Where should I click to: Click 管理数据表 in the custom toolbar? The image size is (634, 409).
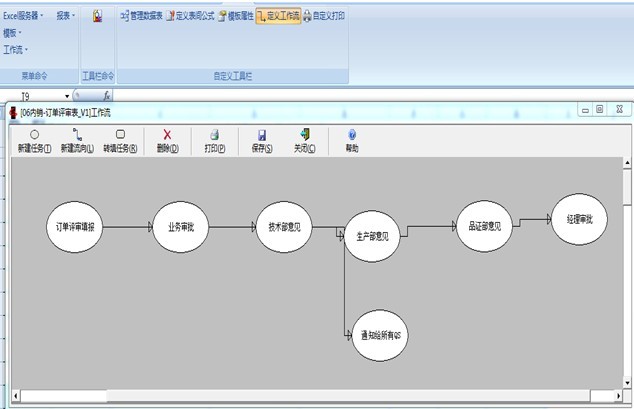[141, 17]
